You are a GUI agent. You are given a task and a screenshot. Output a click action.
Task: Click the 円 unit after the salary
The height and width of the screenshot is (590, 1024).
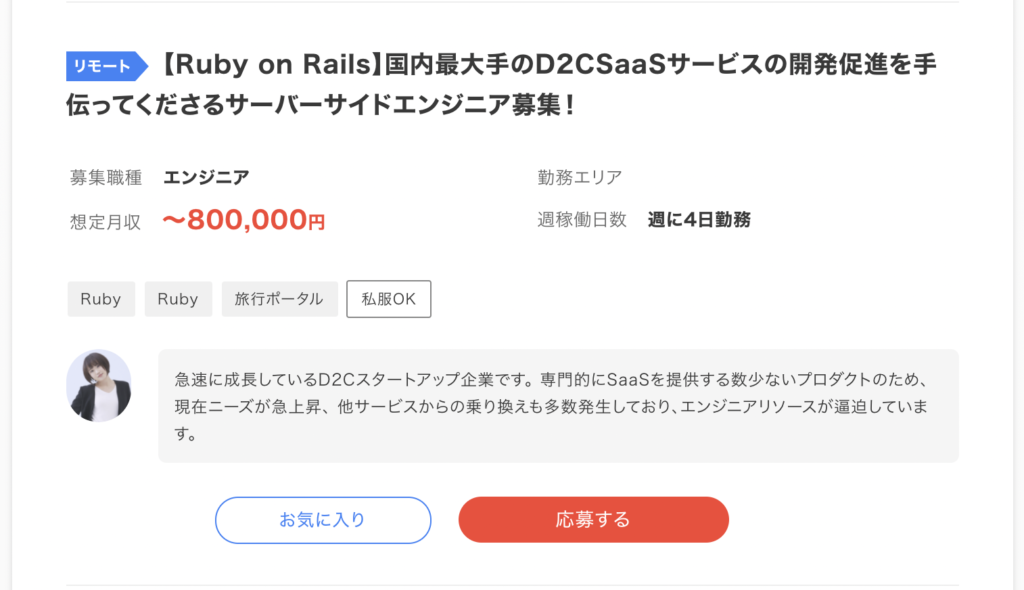click(x=317, y=223)
